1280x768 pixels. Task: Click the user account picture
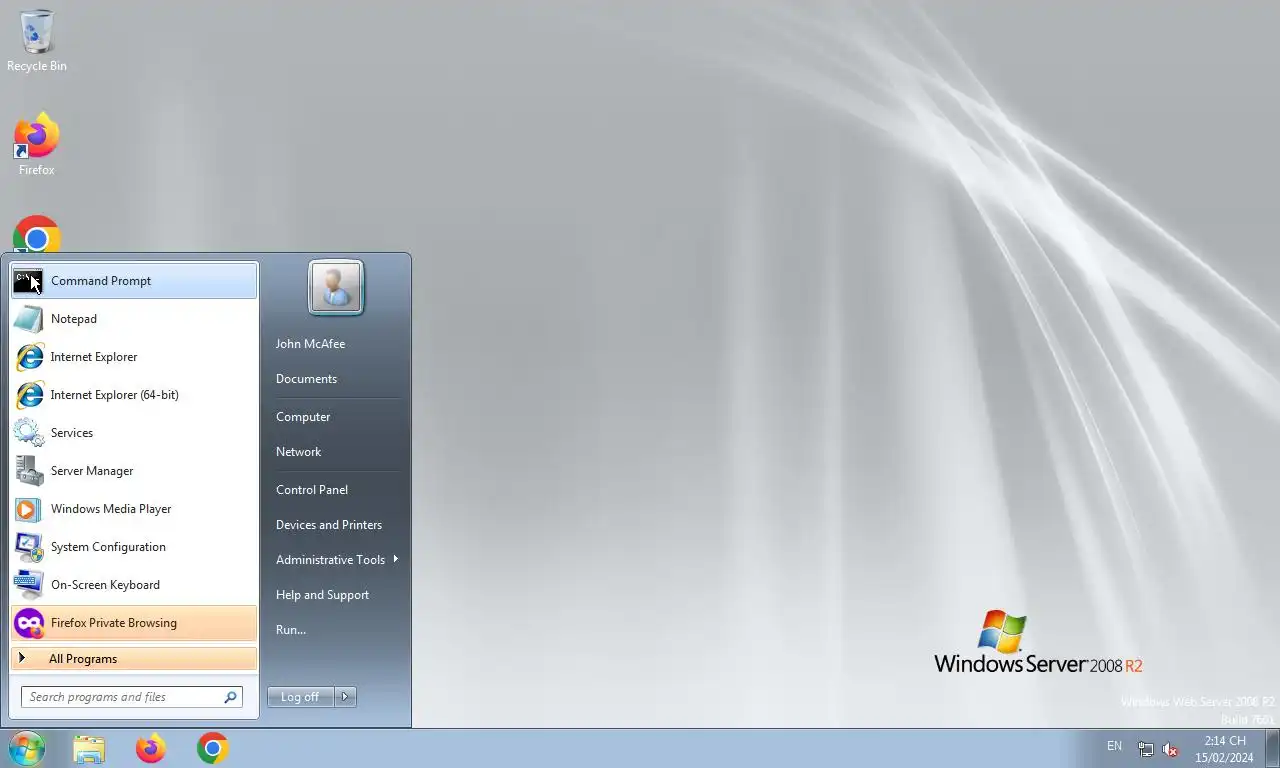pyautogui.click(x=336, y=287)
